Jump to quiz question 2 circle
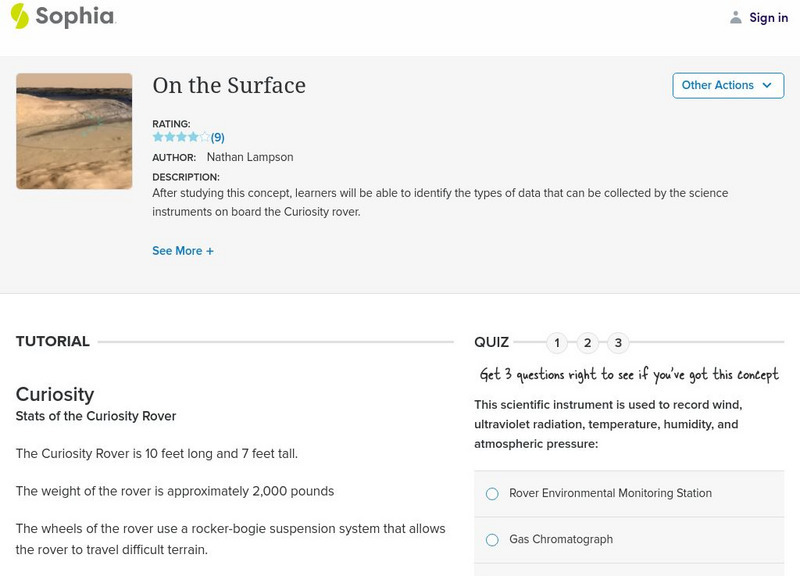This screenshot has height=576, width=800. [588, 343]
